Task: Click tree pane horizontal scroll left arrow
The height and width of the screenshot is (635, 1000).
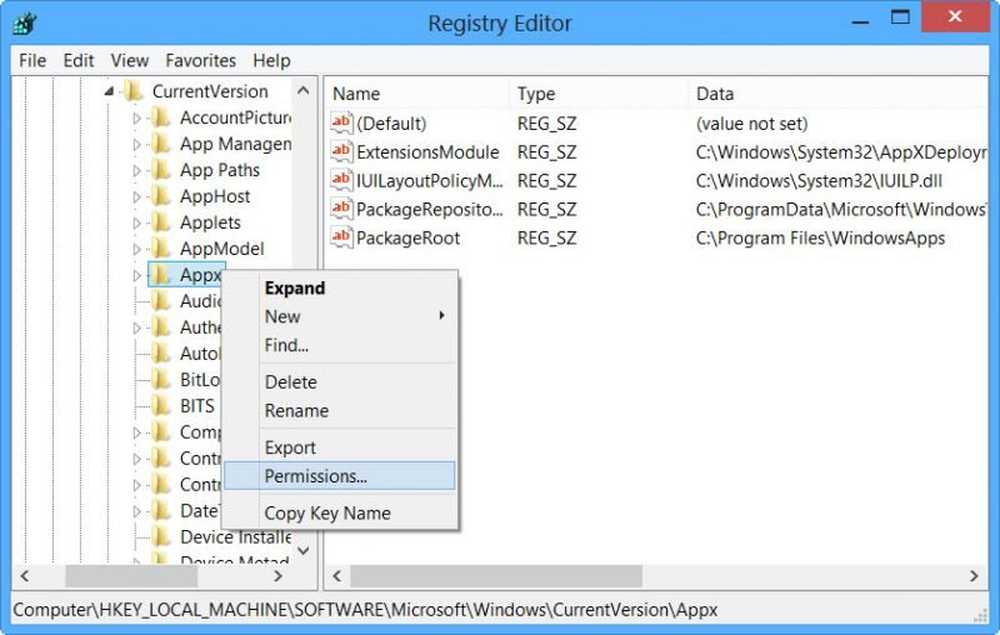Action: click(x=25, y=576)
